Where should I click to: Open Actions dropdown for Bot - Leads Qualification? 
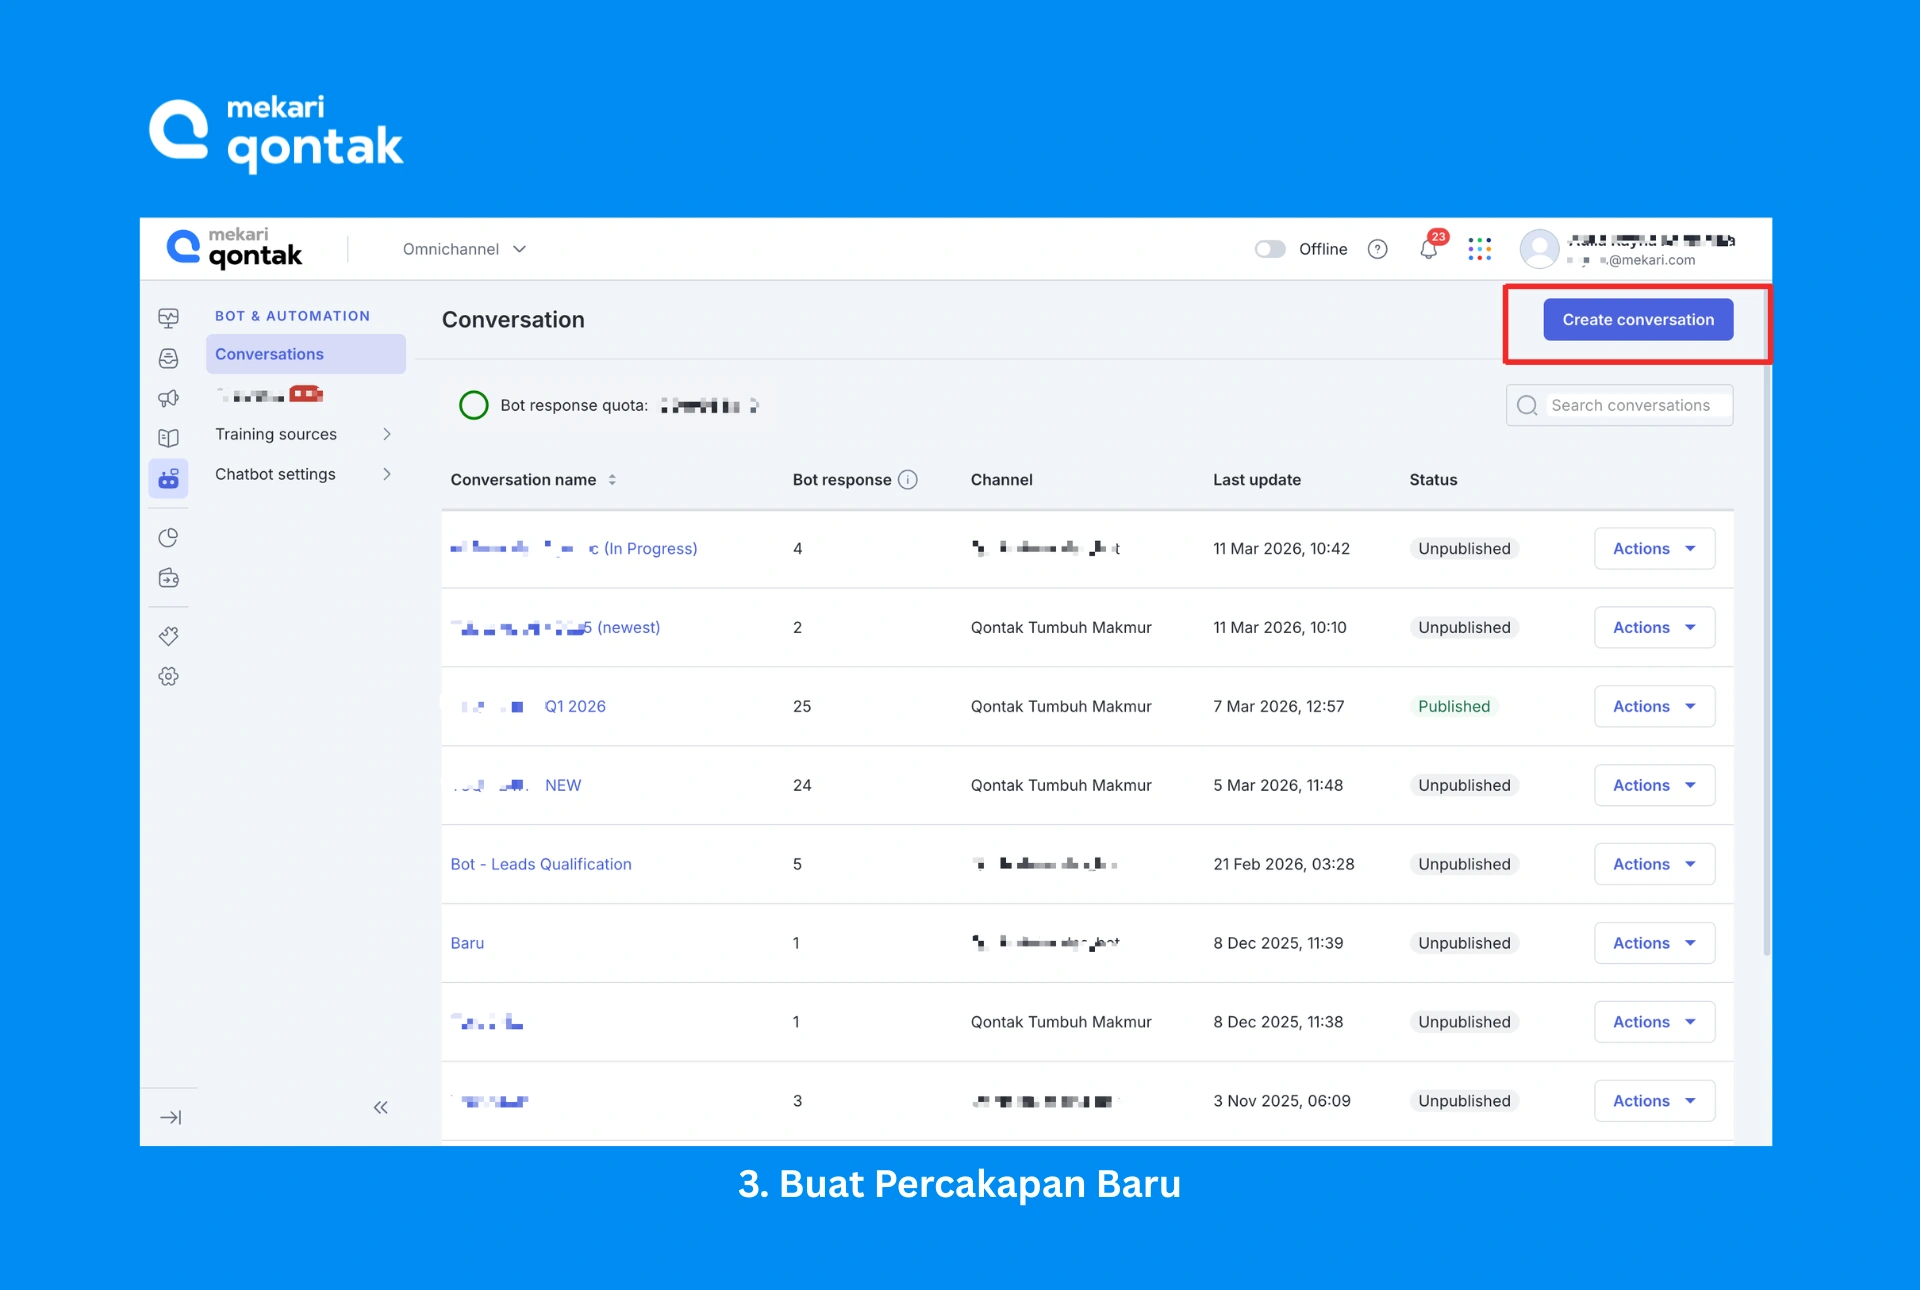pyautogui.click(x=1653, y=864)
